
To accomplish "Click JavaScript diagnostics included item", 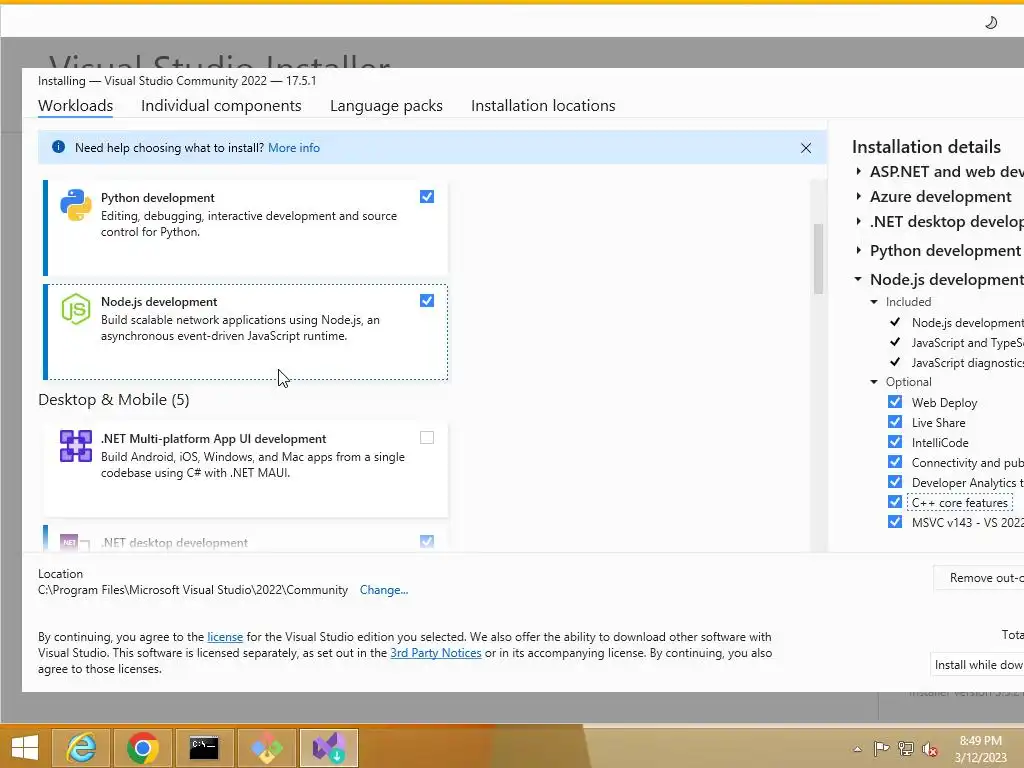I will [967, 362].
